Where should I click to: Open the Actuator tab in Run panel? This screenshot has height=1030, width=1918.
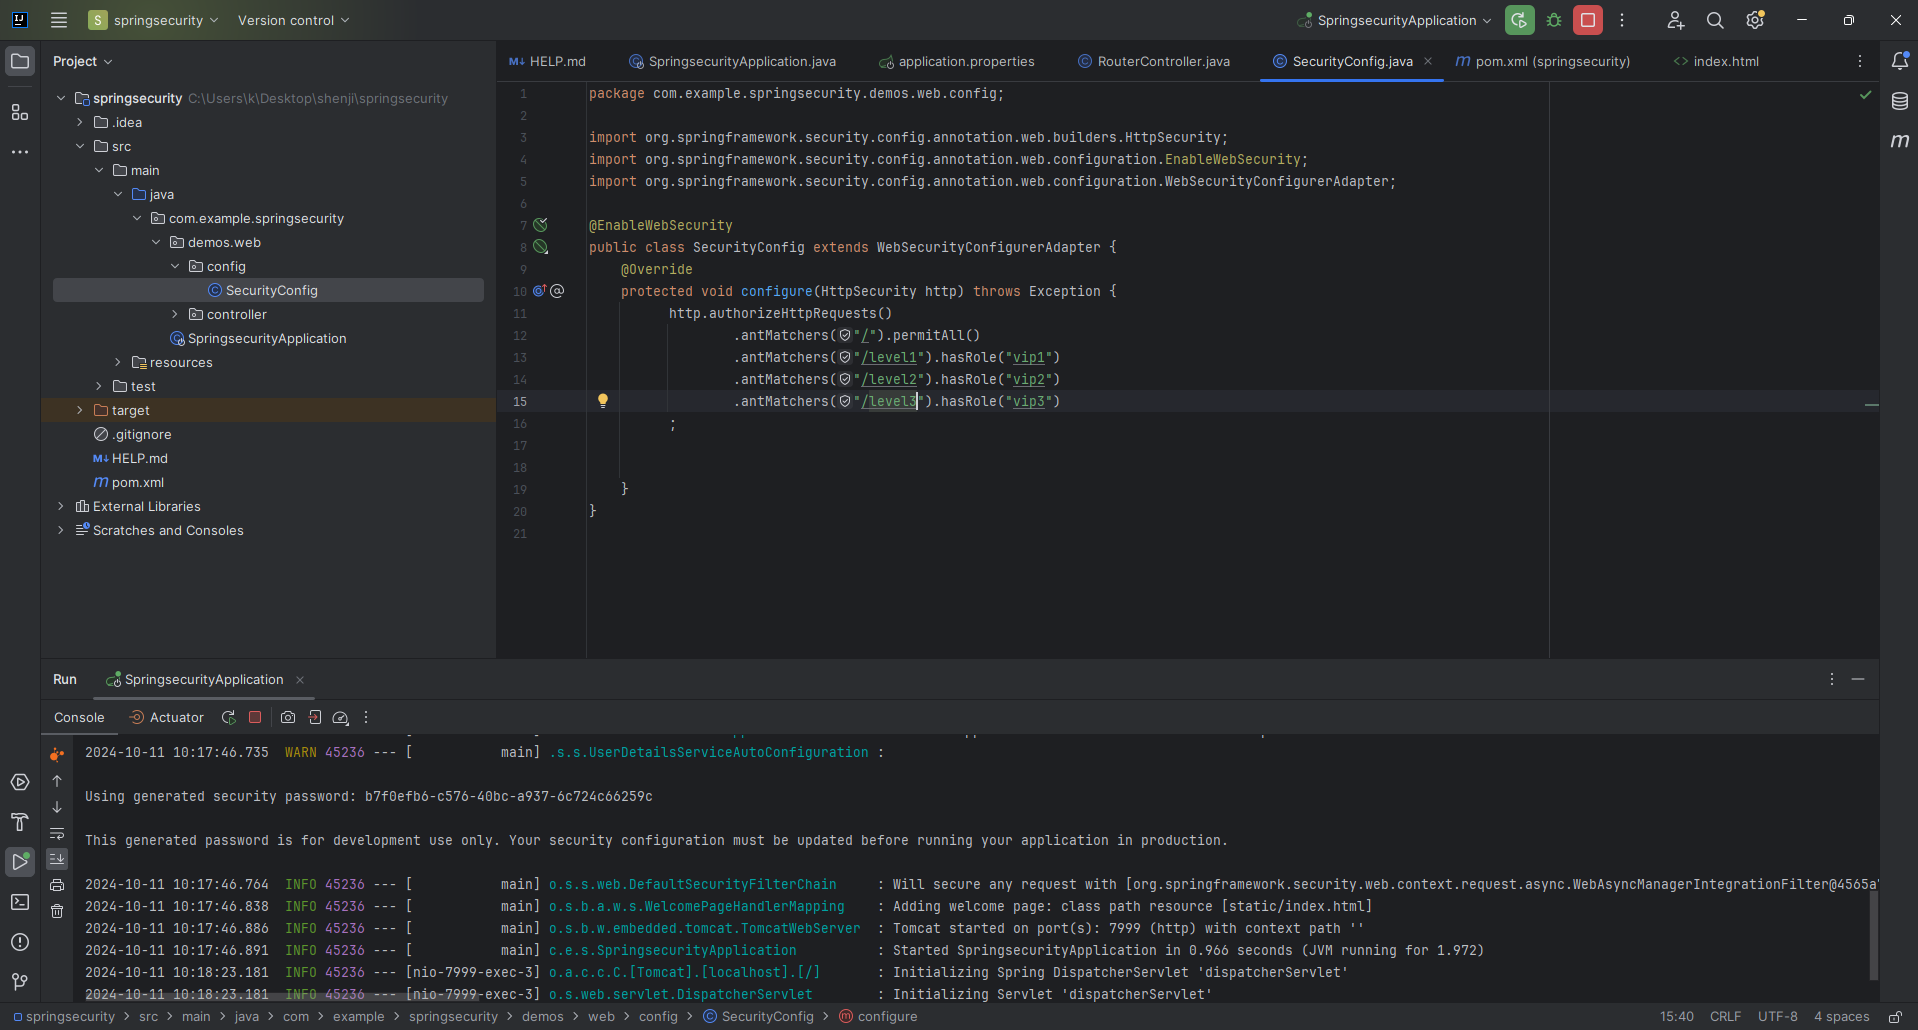167,717
